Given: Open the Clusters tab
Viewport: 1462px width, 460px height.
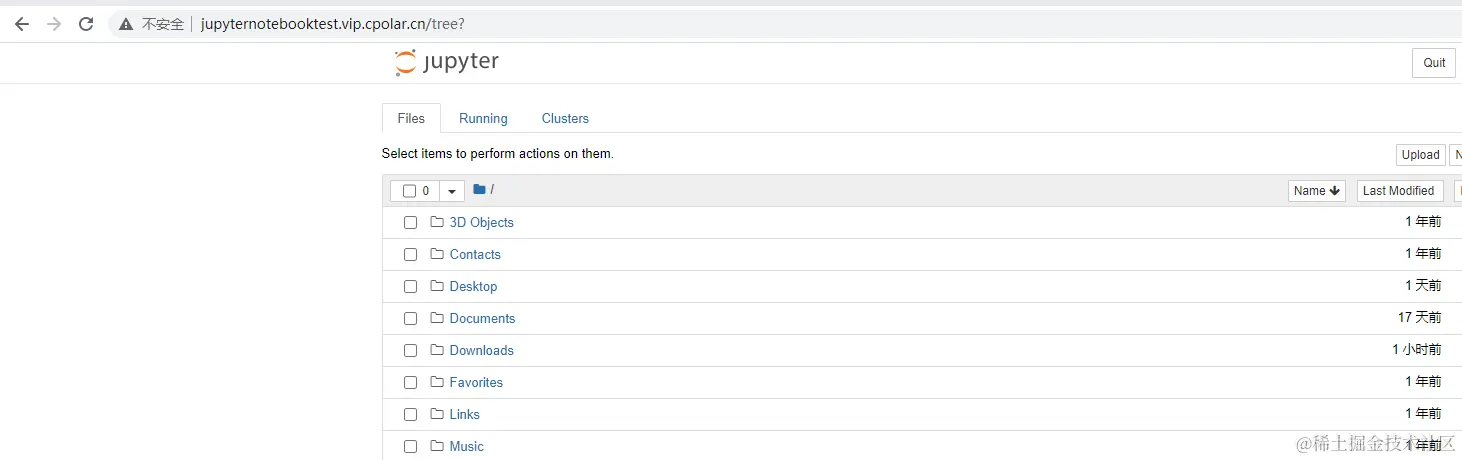Looking at the screenshot, I should (x=565, y=118).
